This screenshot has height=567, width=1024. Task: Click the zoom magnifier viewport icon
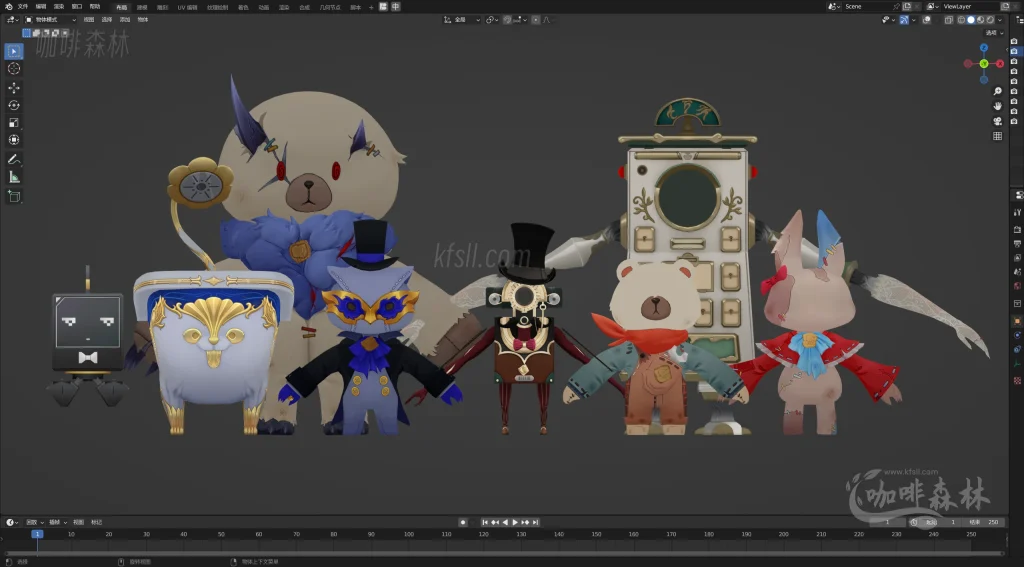click(x=997, y=91)
